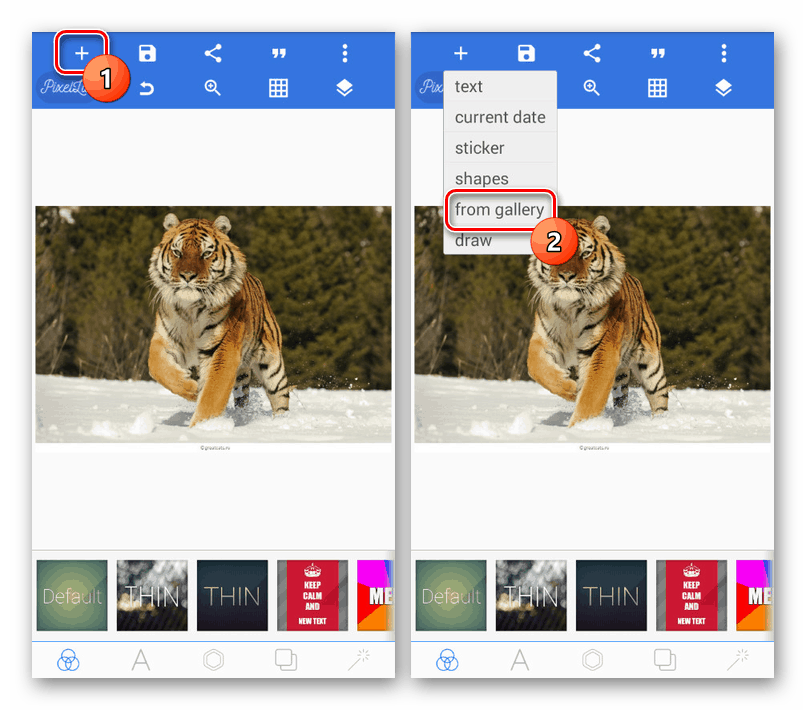806x710 pixels.
Task: Open layers icon in left screen
Action: pyautogui.click(x=344, y=88)
